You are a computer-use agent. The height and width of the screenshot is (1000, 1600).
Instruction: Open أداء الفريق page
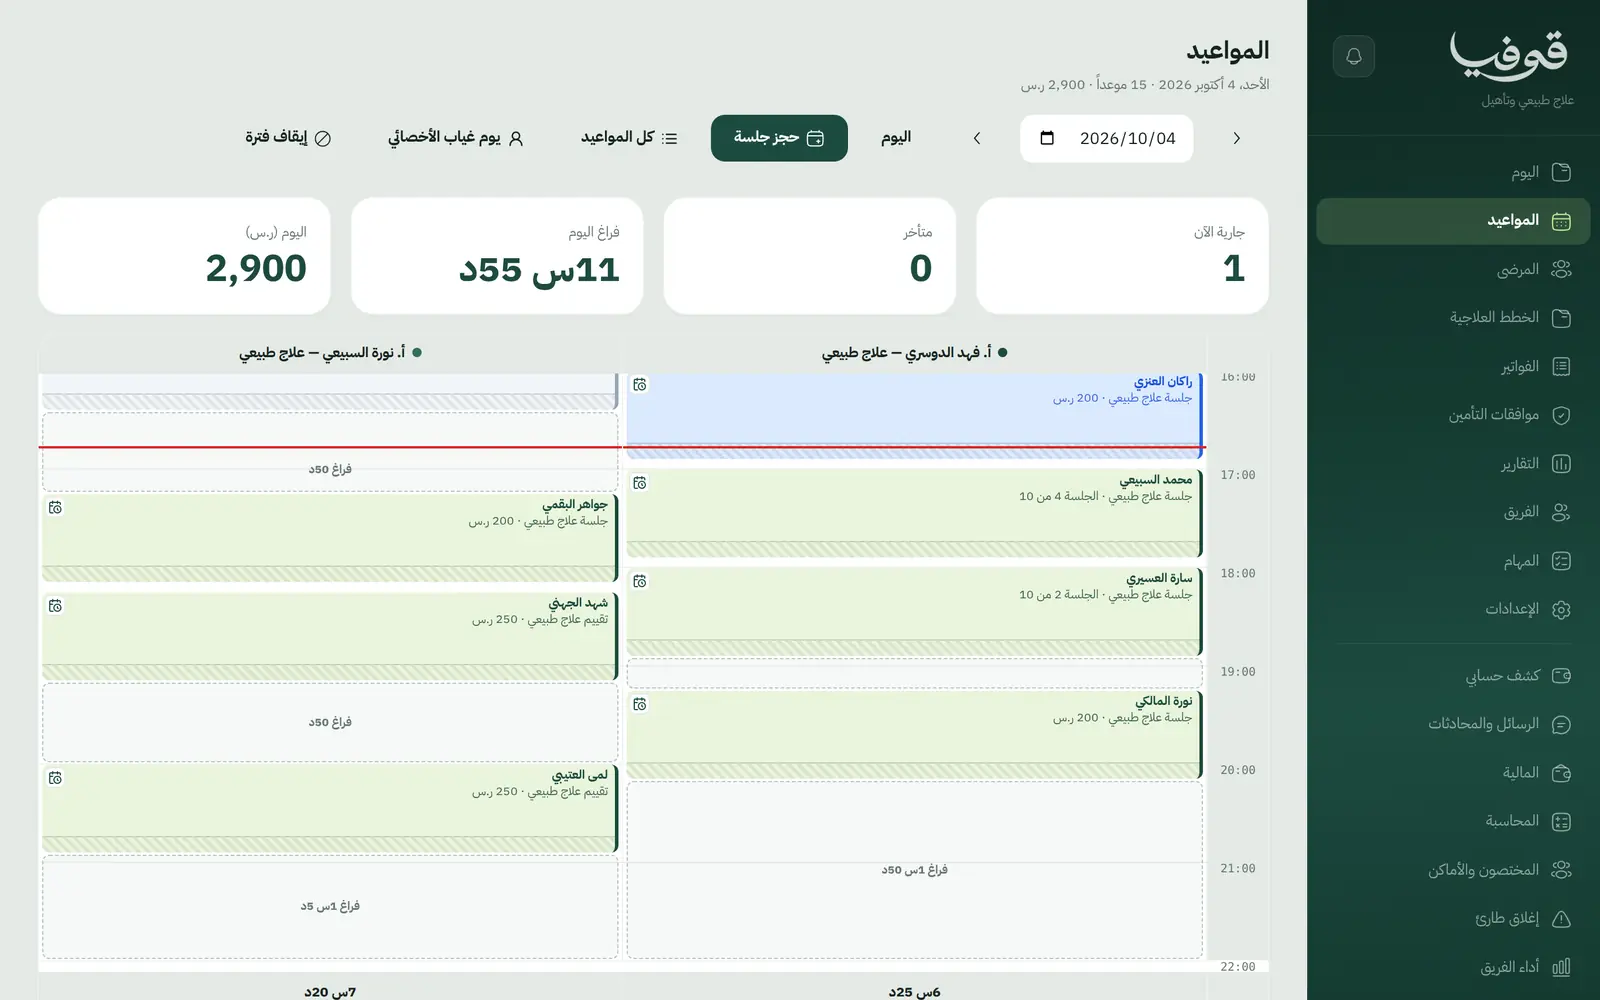pos(1453,966)
